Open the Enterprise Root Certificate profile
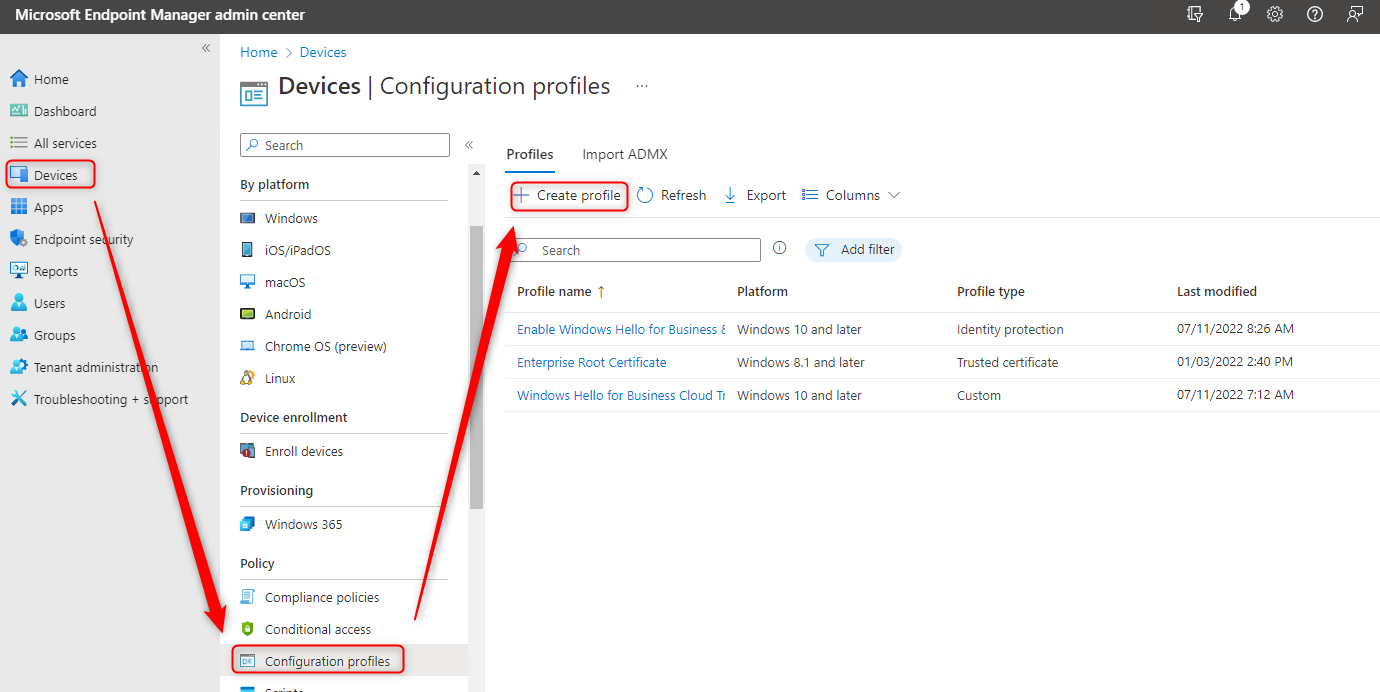 point(591,362)
